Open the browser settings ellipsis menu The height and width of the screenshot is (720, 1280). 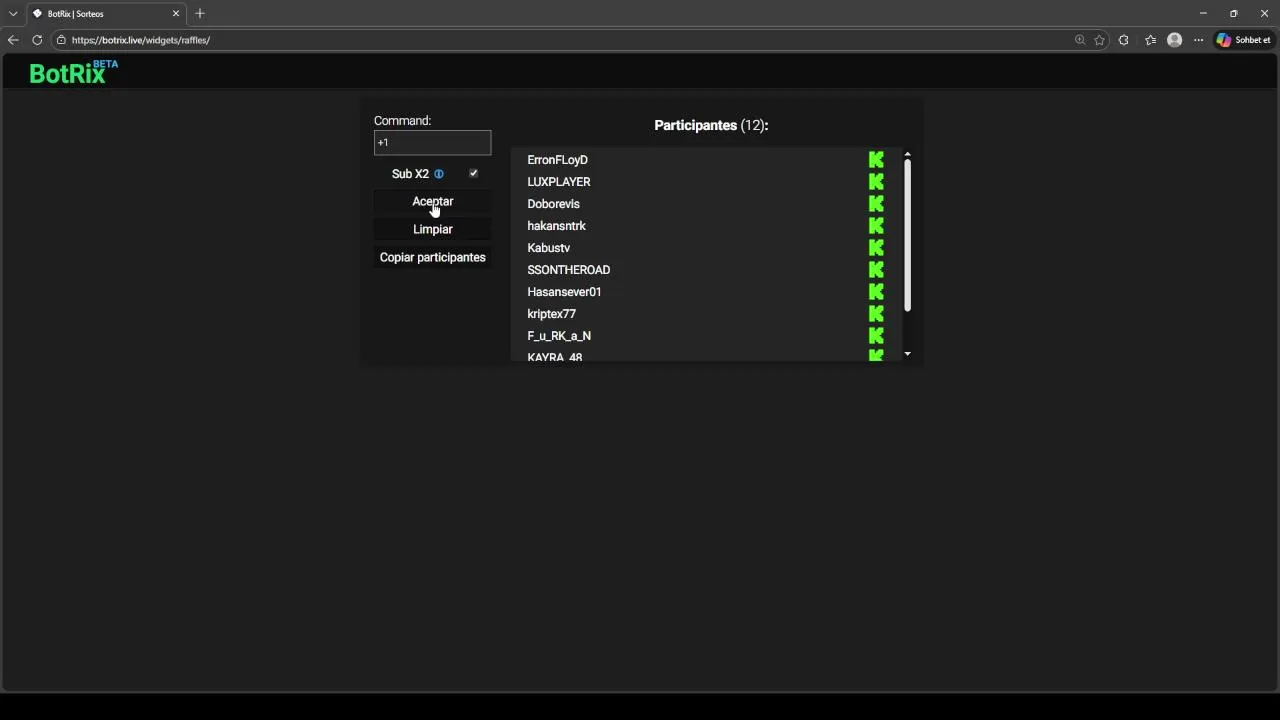click(1199, 40)
